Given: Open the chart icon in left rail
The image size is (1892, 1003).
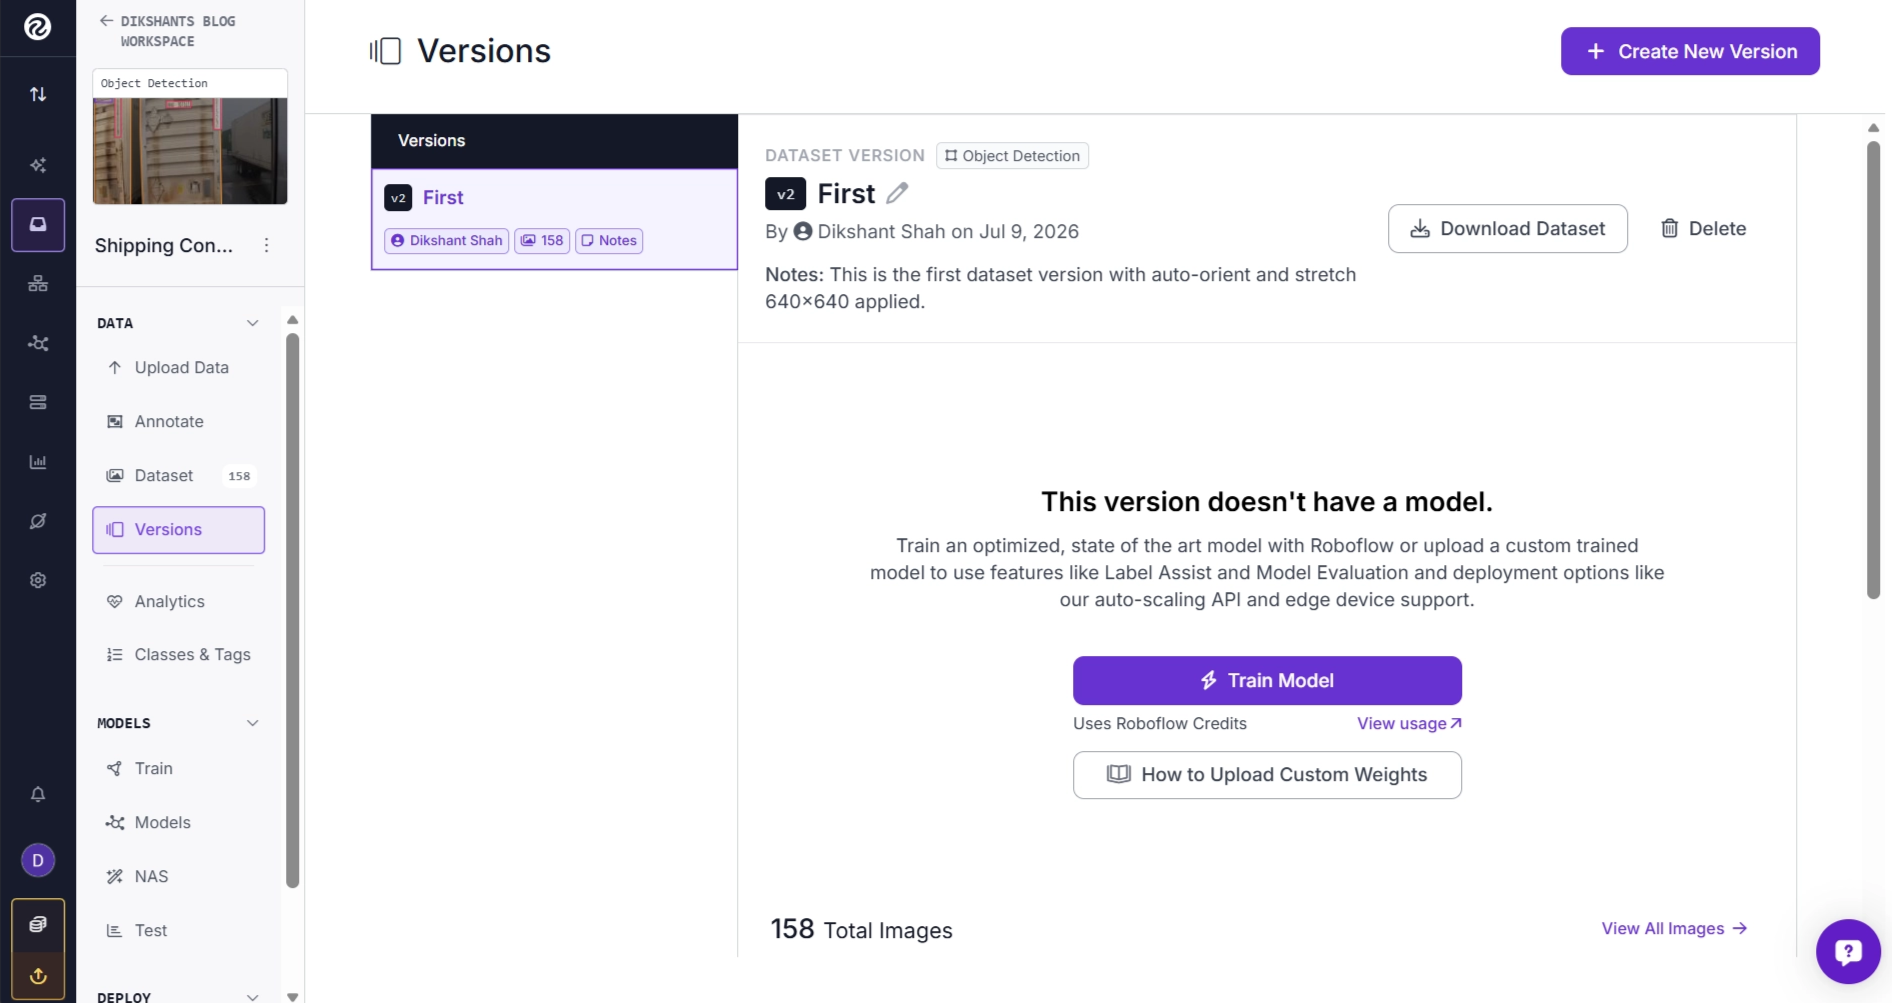Looking at the screenshot, I should 38,462.
